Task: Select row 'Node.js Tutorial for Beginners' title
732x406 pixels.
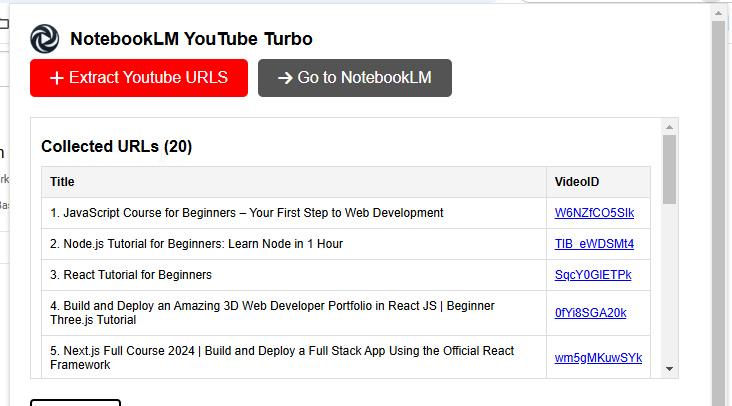Action: [197, 244]
